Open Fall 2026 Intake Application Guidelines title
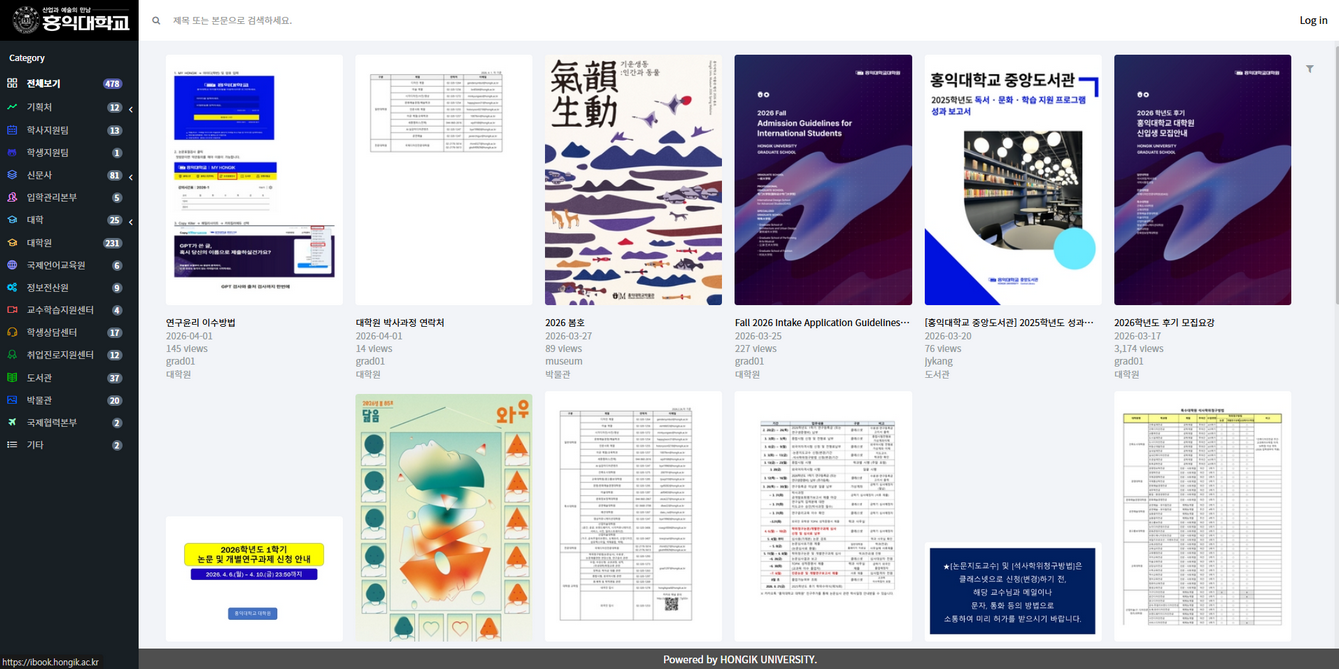 click(x=822, y=323)
